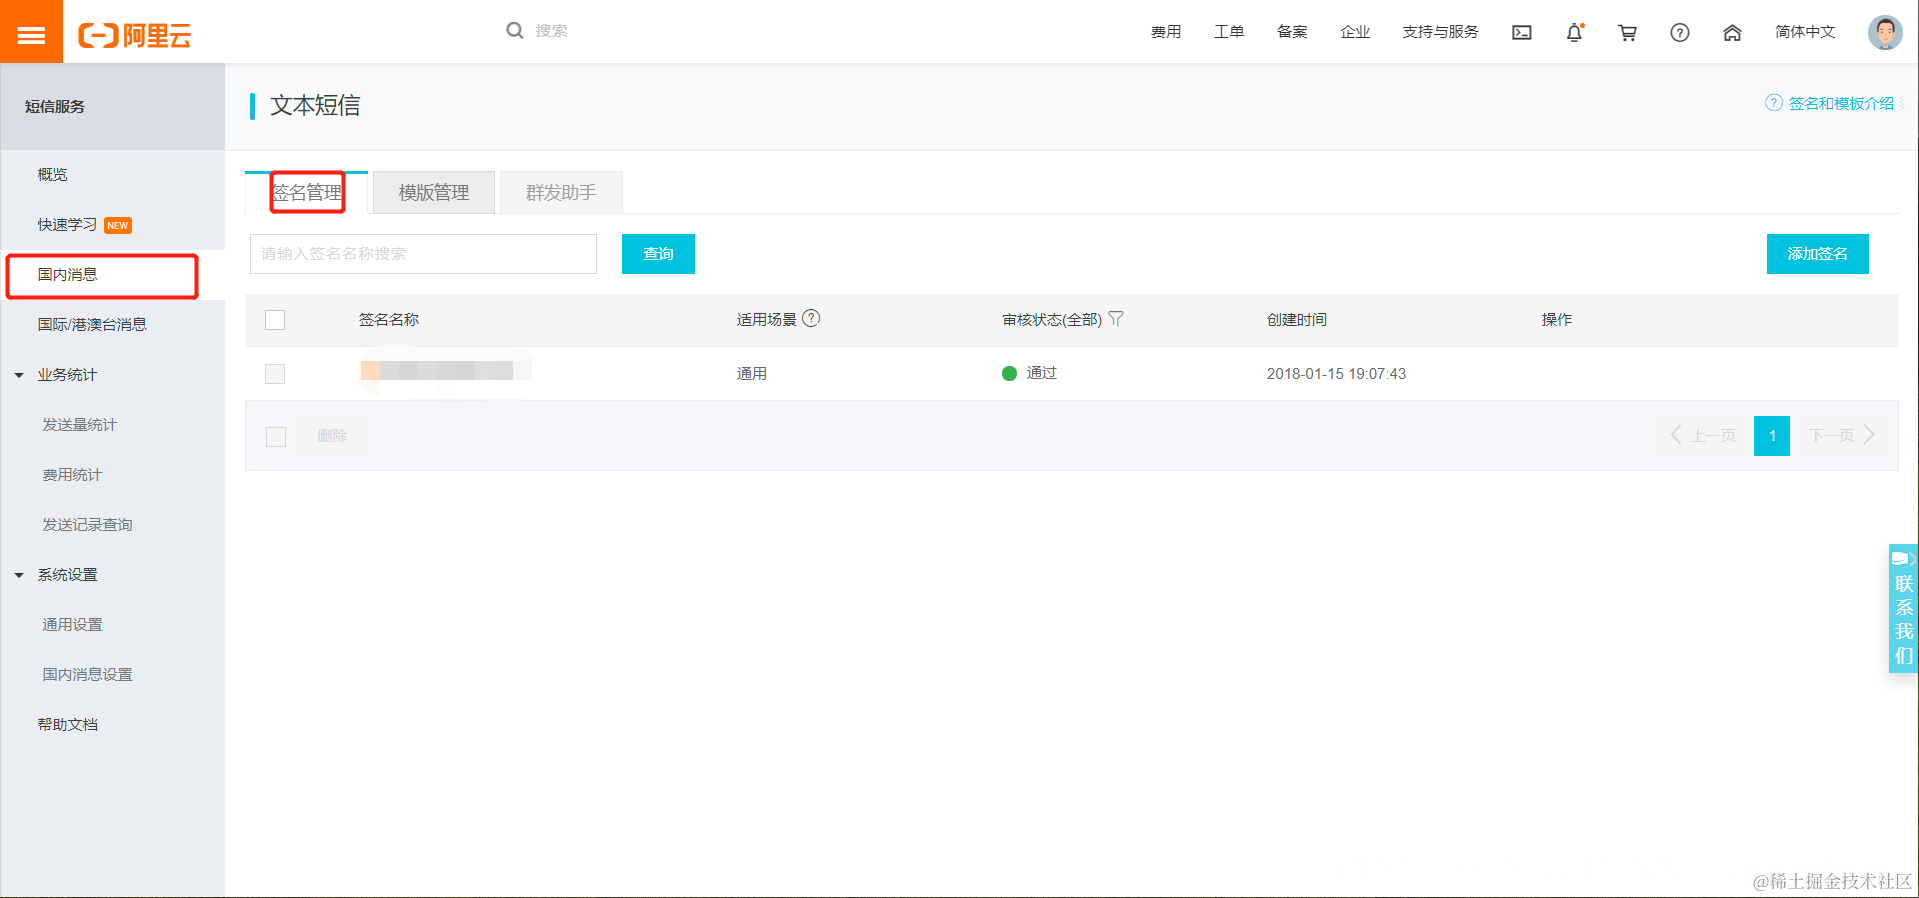Screen dimensions: 1919x898
Task: Switch to the 签名管理 tab
Action: (307, 192)
